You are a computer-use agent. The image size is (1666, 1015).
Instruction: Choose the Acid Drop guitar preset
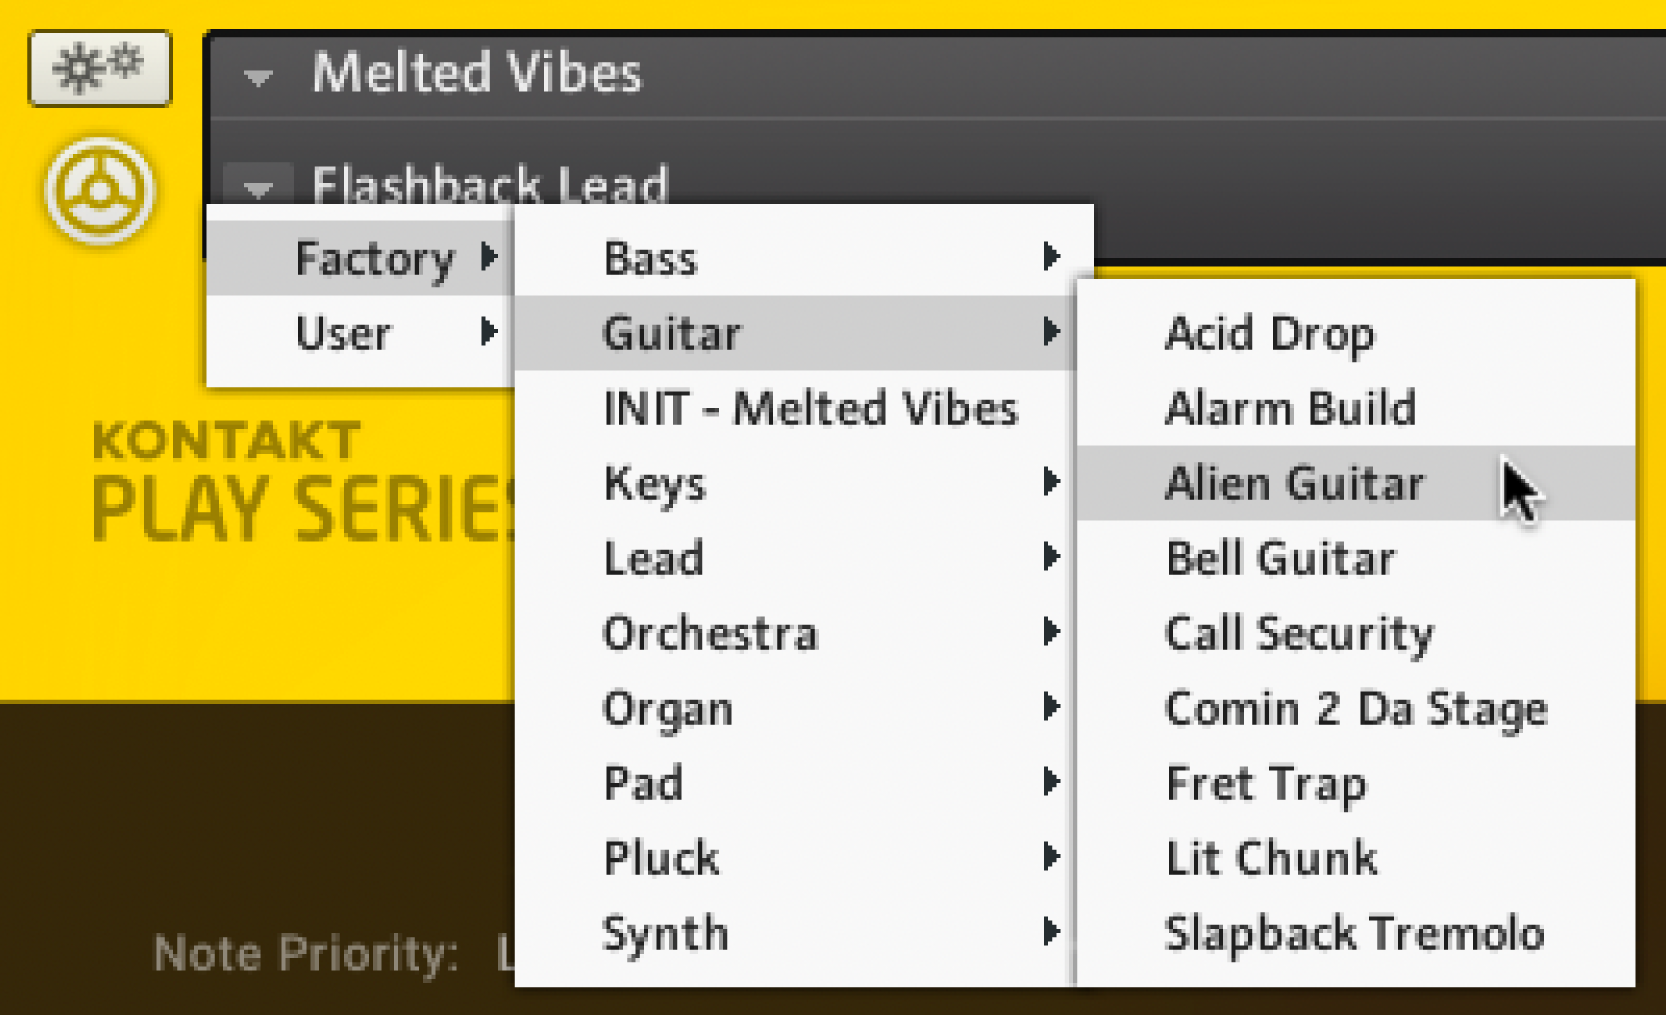point(1270,334)
